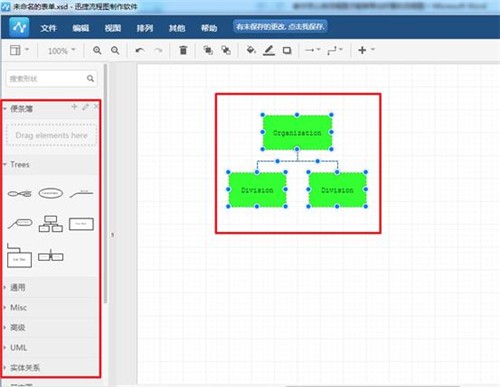
Task: Toggle the shadow rectangle icon
Action: pos(287,50)
